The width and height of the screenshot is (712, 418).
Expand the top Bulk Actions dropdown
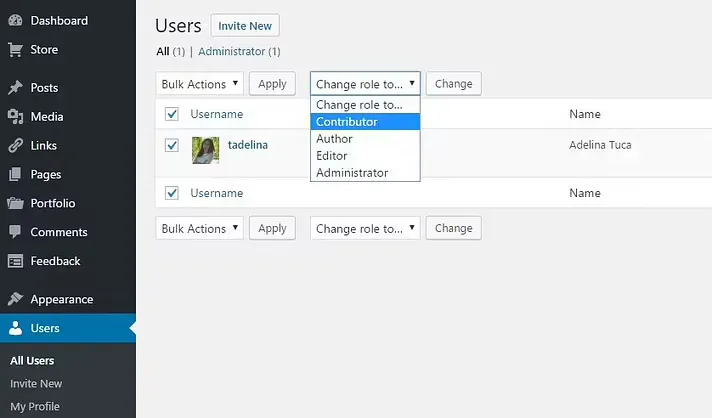pos(199,84)
